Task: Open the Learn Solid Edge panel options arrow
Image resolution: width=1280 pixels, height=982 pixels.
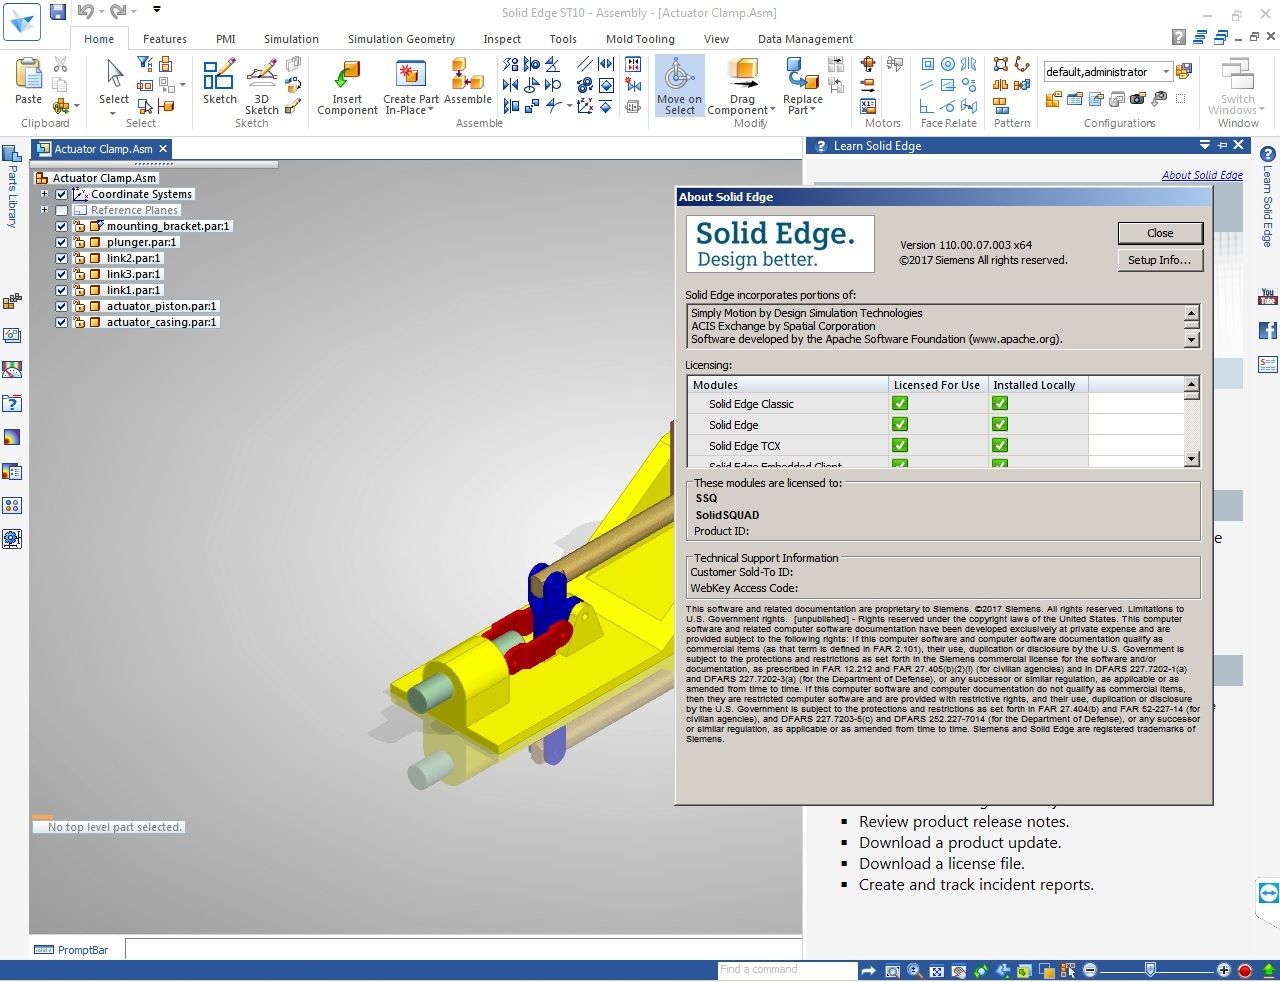Action: tap(1205, 145)
